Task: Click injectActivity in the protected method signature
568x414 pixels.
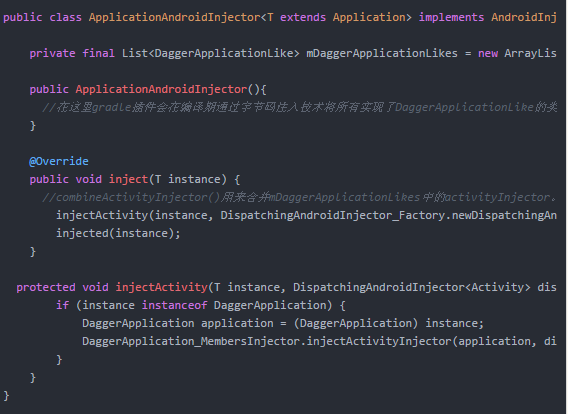Action: coord(161,287)
